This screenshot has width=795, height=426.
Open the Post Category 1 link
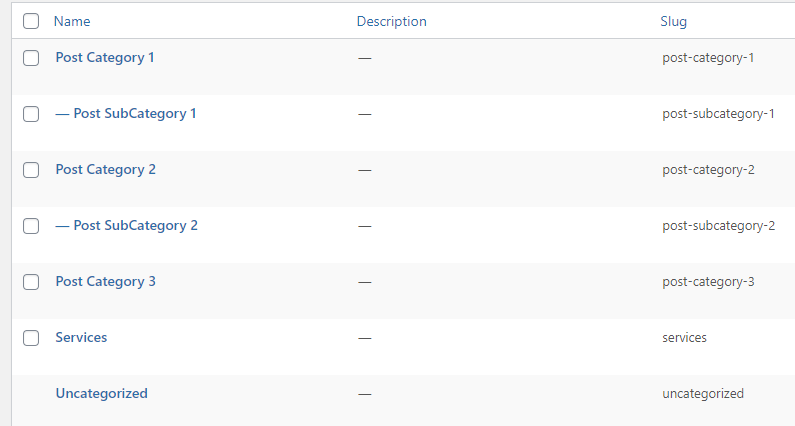[x=105, y=58]
